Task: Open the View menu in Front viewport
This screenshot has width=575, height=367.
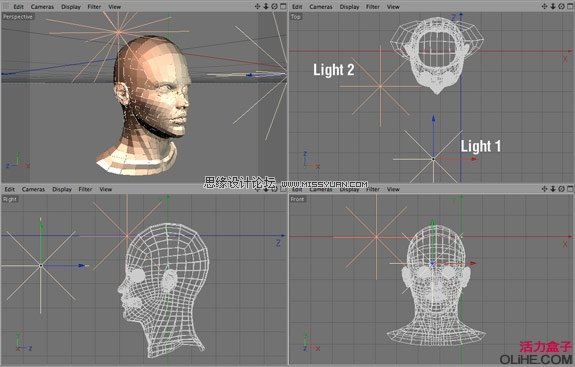Action: 393,189
